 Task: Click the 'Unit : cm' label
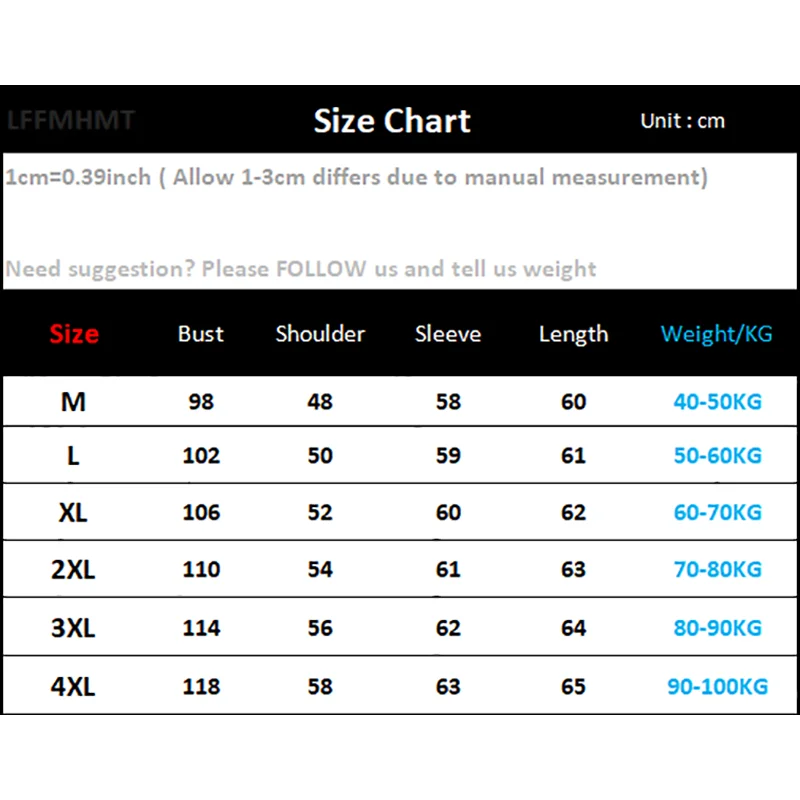click(682, 121)
